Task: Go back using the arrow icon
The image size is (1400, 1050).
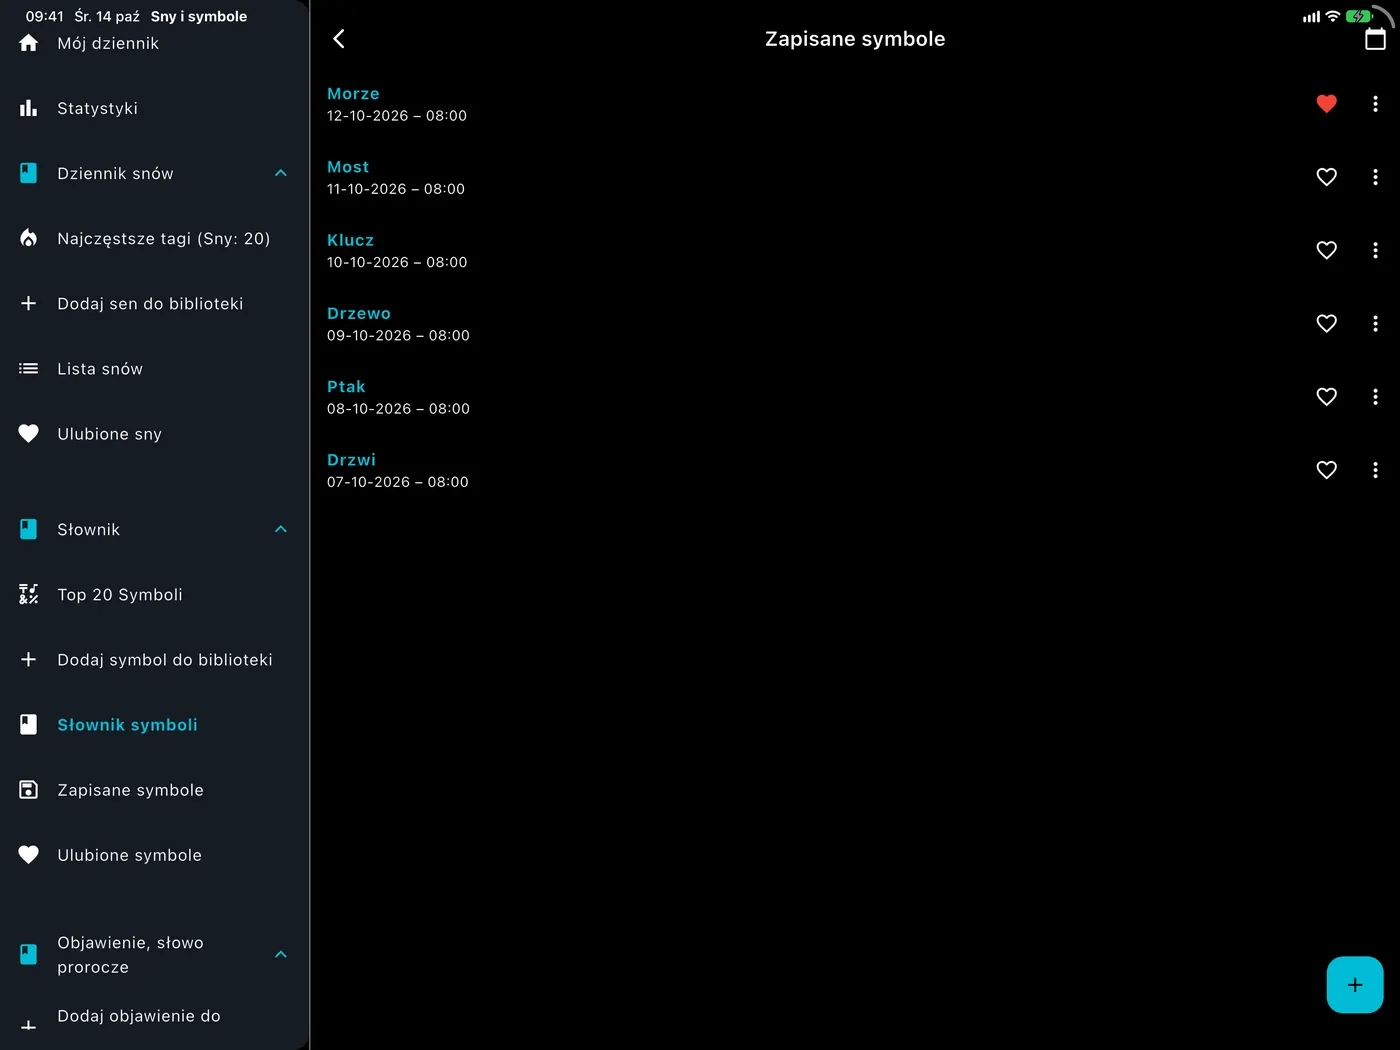Action: click(x=339, y=39)
